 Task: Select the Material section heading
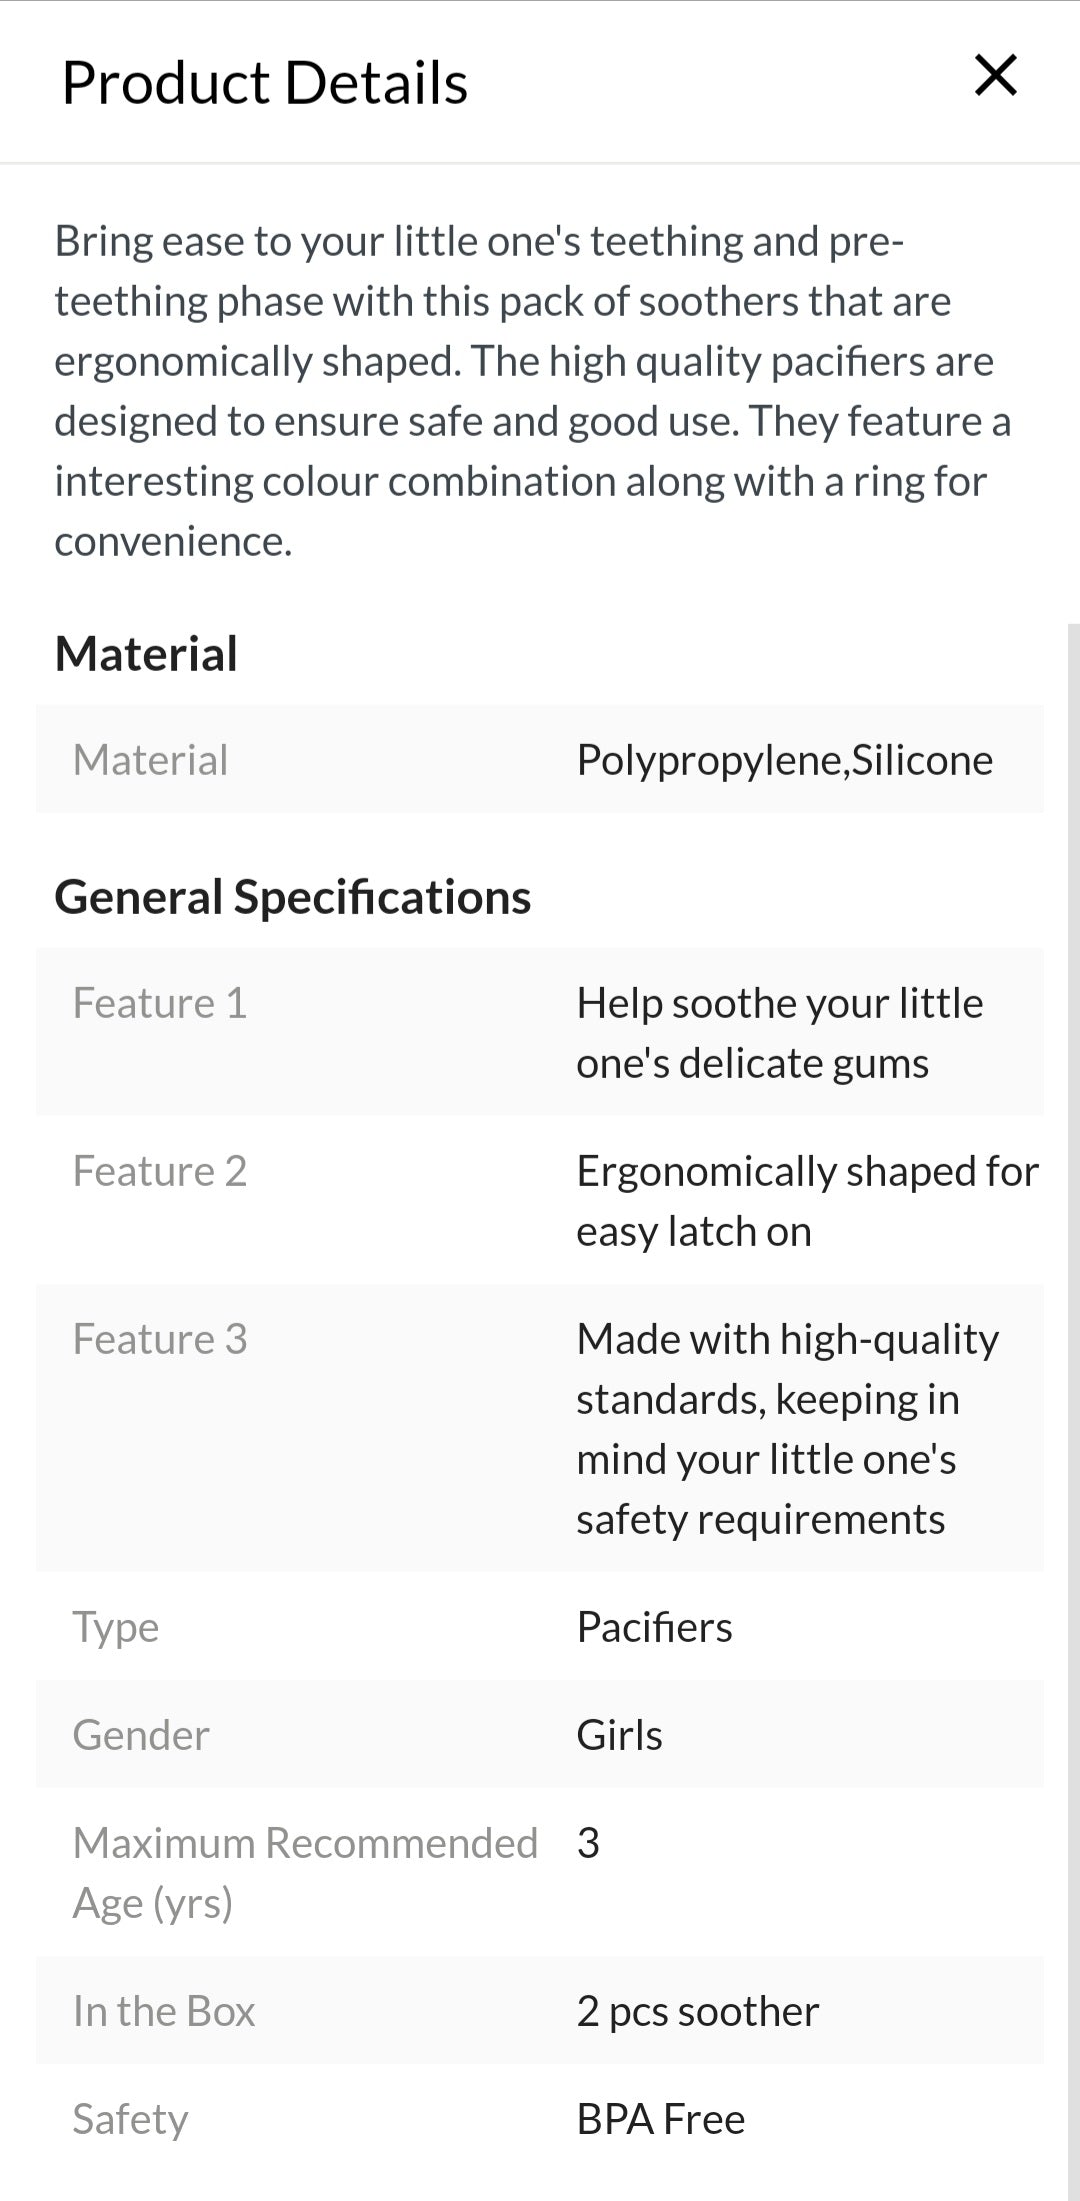coord(146,654)
